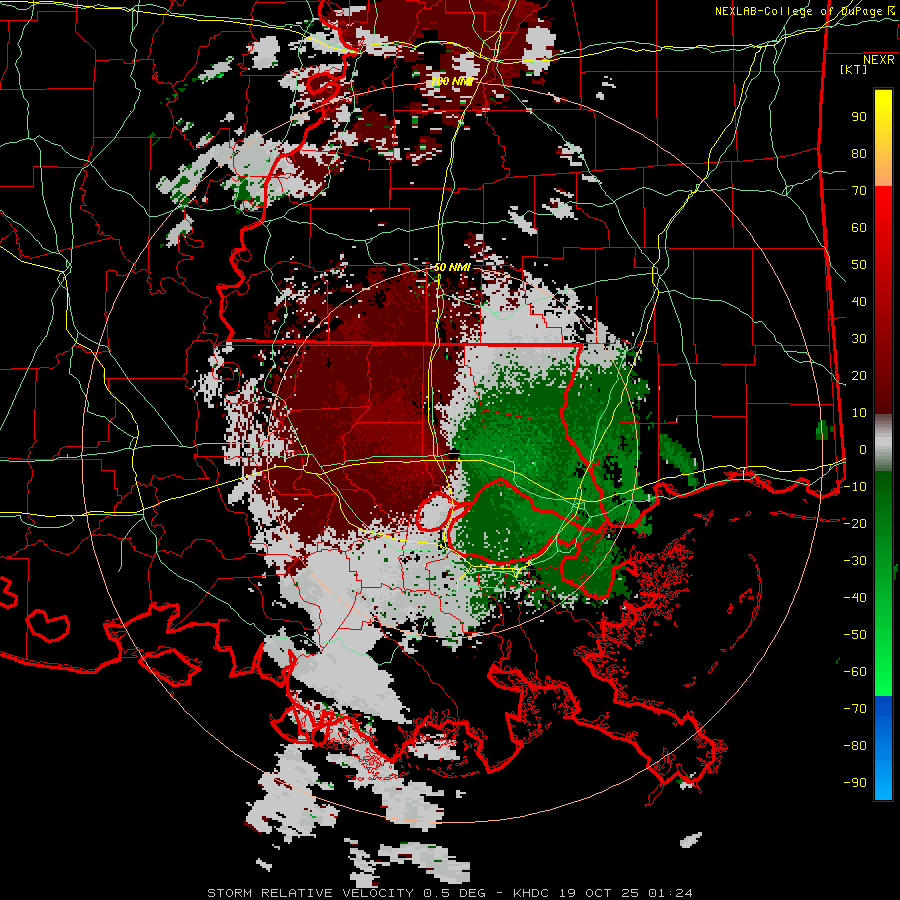This screenshot has width=900, height=900.
Task: Click the "19 OCT 25" date in the caption
Action: [x=599, y=893]
